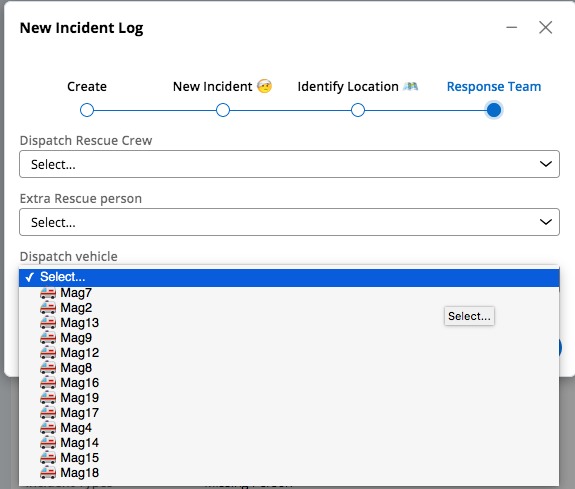Click the Response Team step label
This screenshot has width=575, height=489.
pos(494,87)
